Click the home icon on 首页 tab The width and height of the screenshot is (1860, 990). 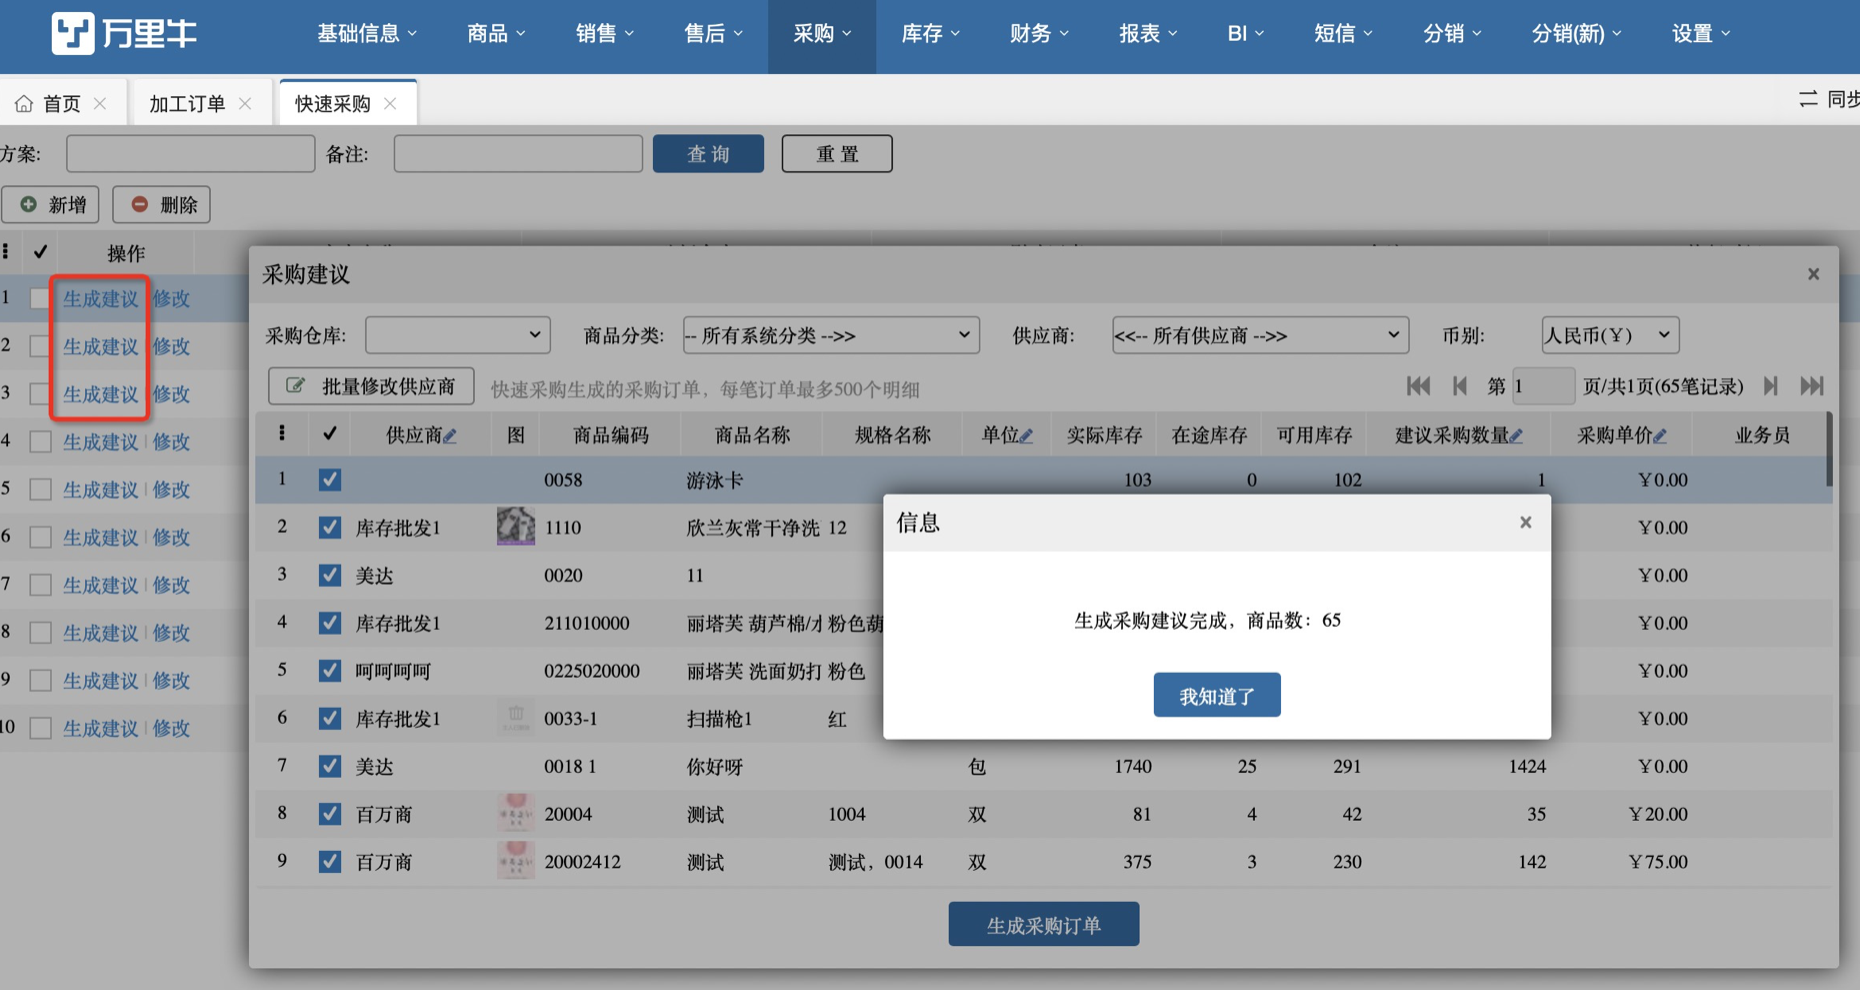24,103
